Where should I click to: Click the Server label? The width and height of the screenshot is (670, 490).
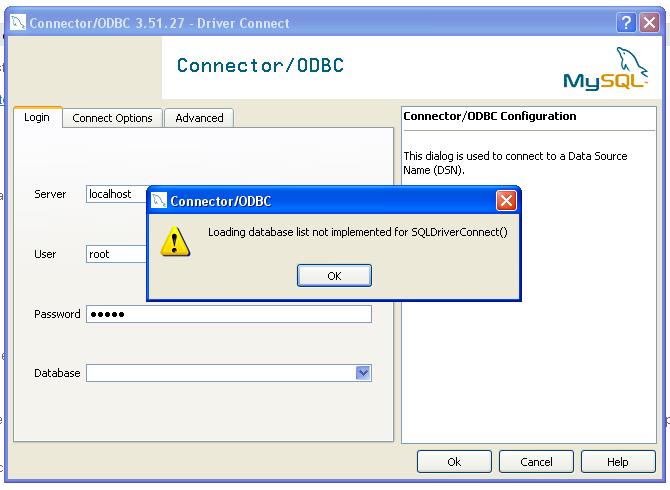tap(50, 194)
